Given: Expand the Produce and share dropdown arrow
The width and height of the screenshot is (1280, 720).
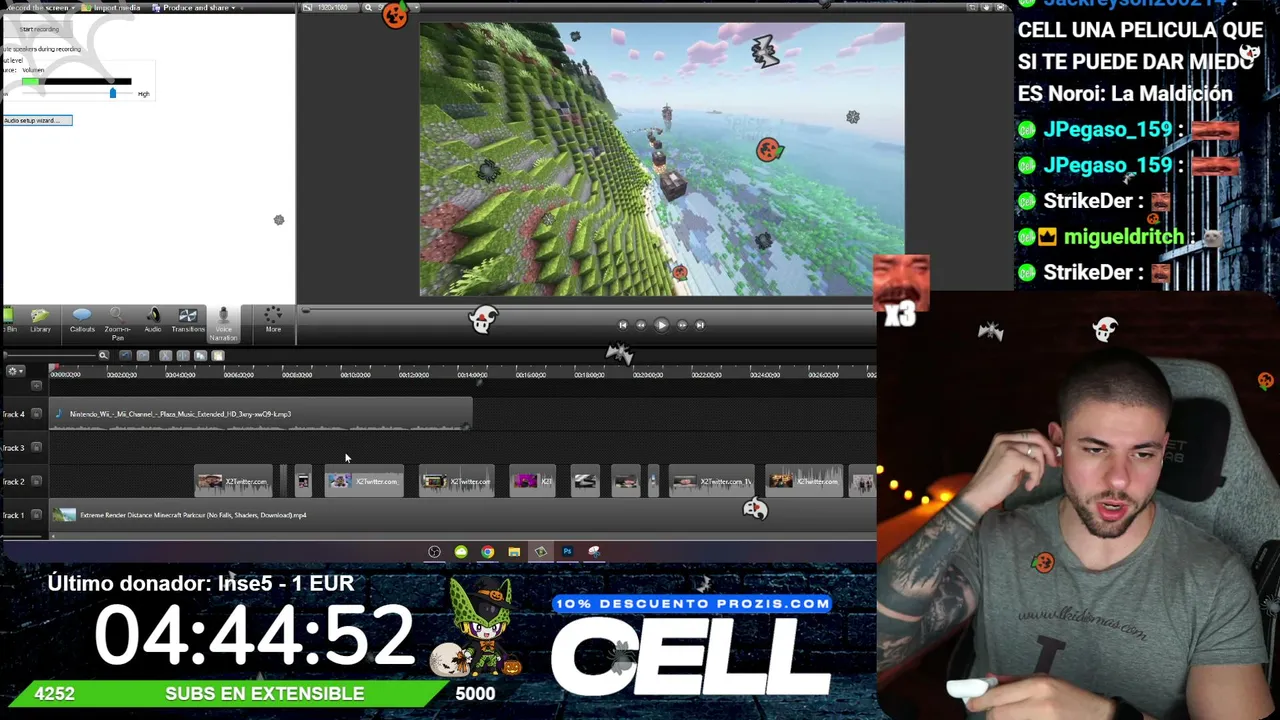Looking at the screenshot, I should coord(234,8).
